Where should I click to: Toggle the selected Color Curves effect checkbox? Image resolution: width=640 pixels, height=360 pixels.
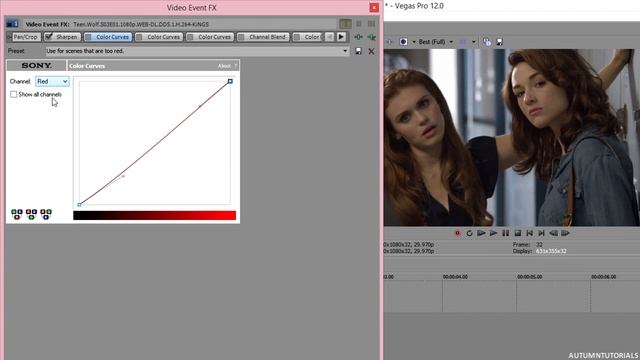coord(88,37)
